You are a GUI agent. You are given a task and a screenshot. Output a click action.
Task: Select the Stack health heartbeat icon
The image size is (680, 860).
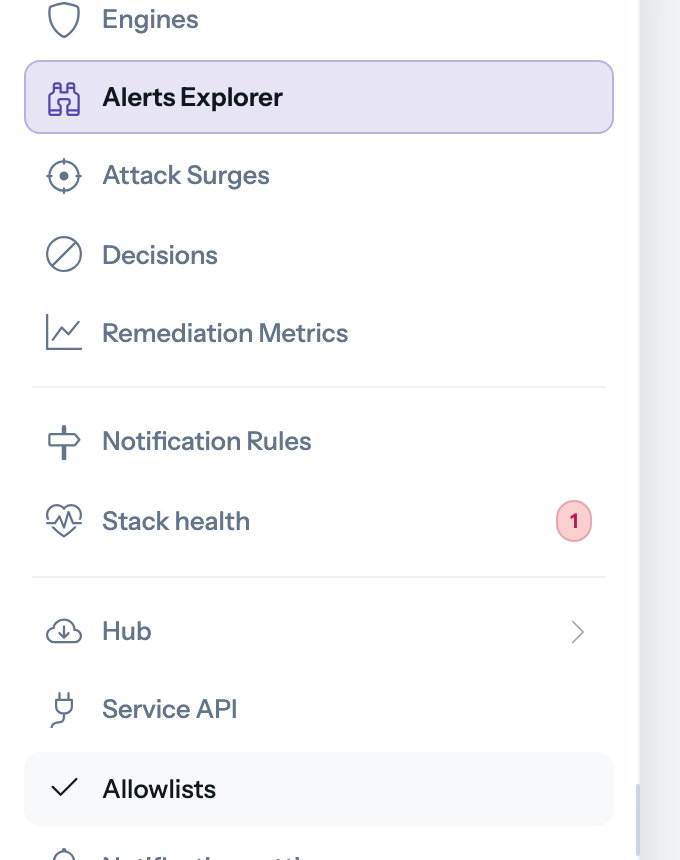coord(64,520)
